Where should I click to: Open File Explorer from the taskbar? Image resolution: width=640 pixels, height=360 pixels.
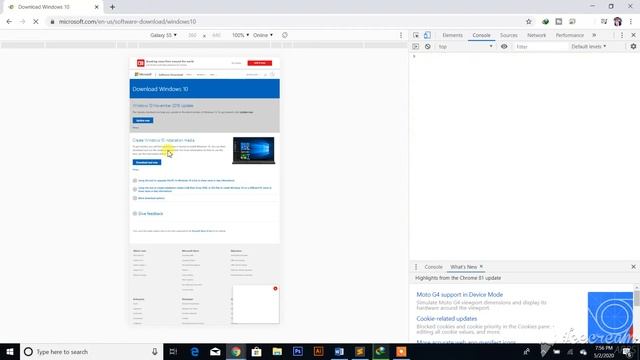[x=277, y=351]
